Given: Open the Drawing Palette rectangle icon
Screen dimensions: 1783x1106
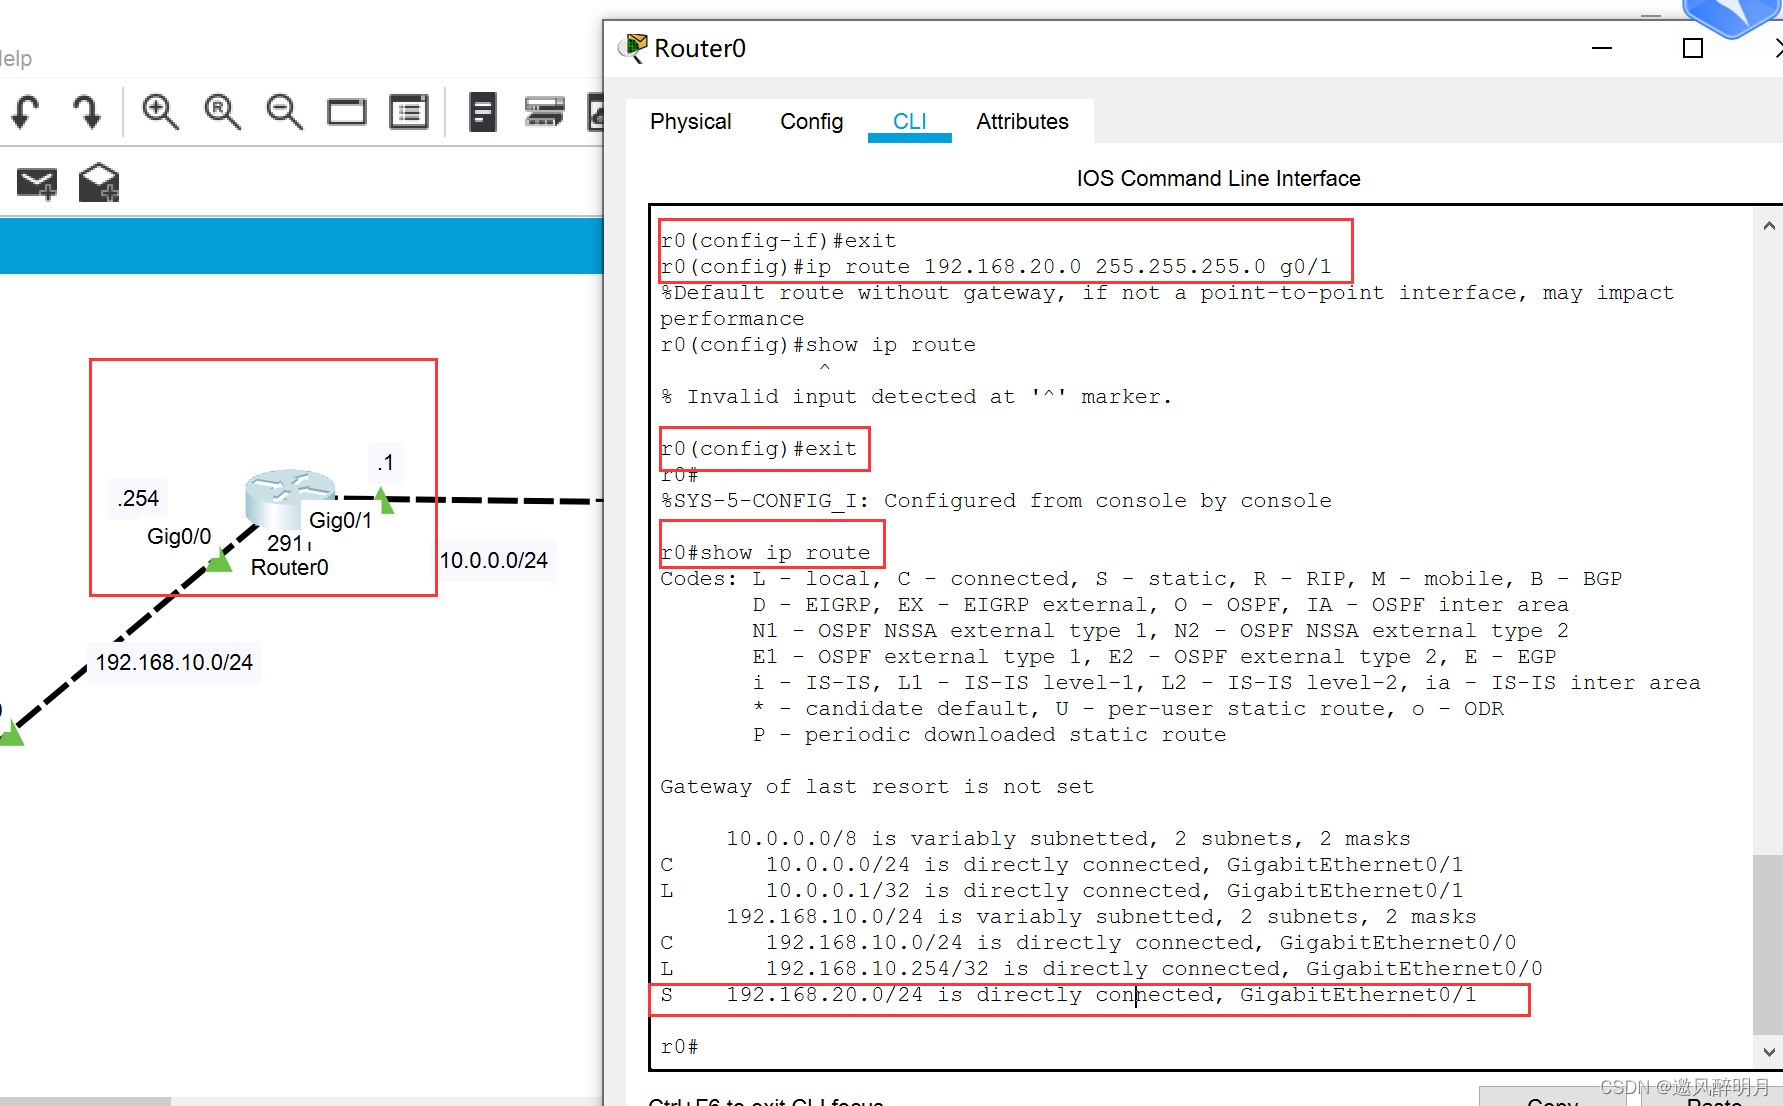Looking at the screenshot, I should [x=347, y=112].
